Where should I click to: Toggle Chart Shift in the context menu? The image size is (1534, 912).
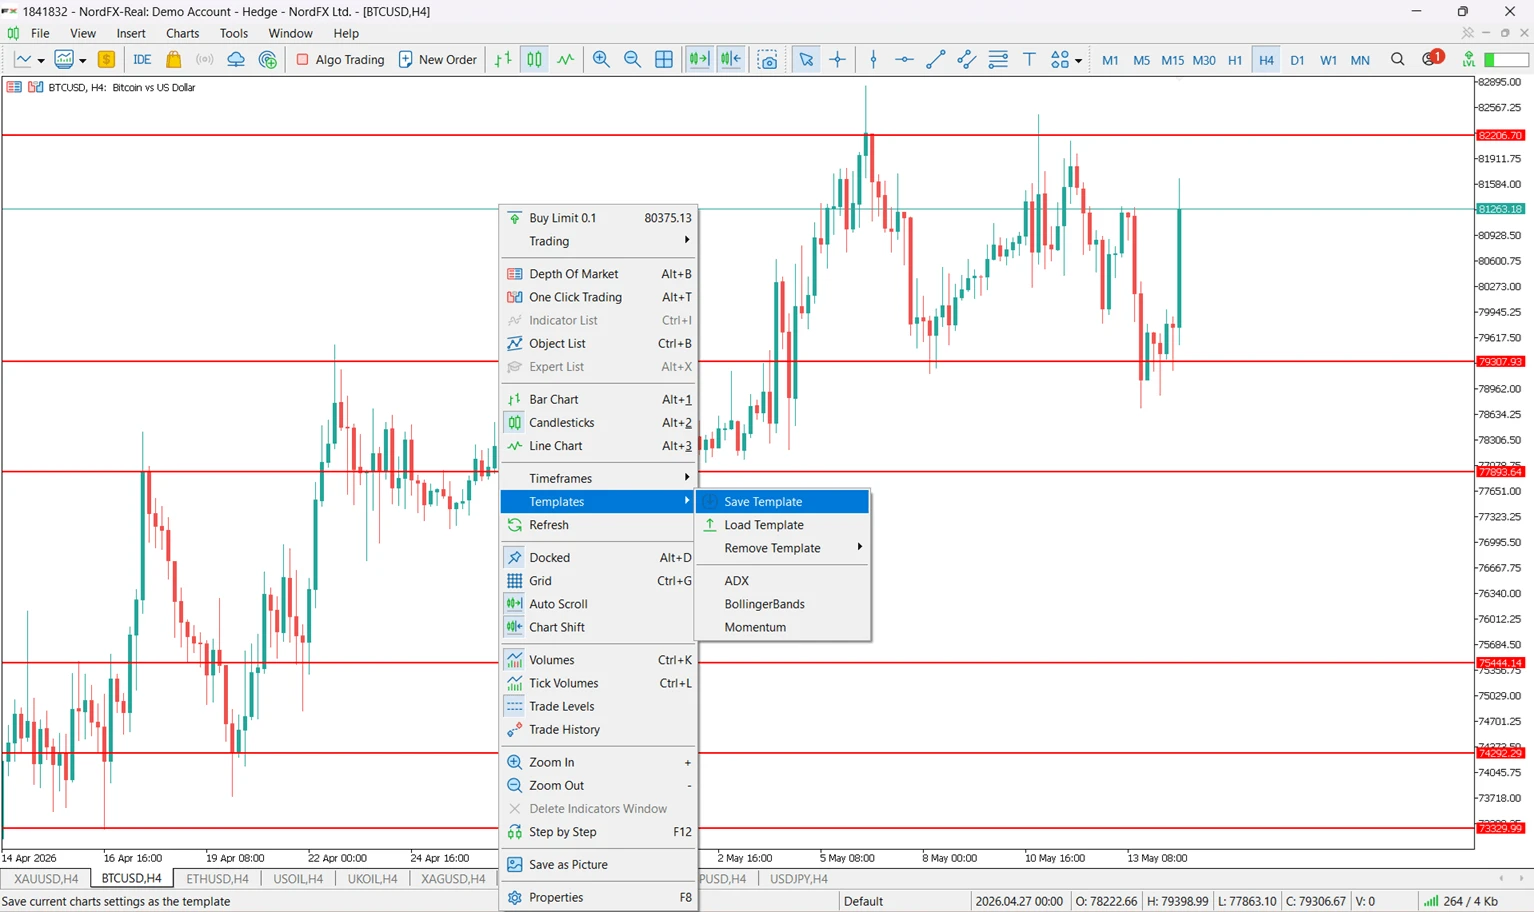(598, 627)
